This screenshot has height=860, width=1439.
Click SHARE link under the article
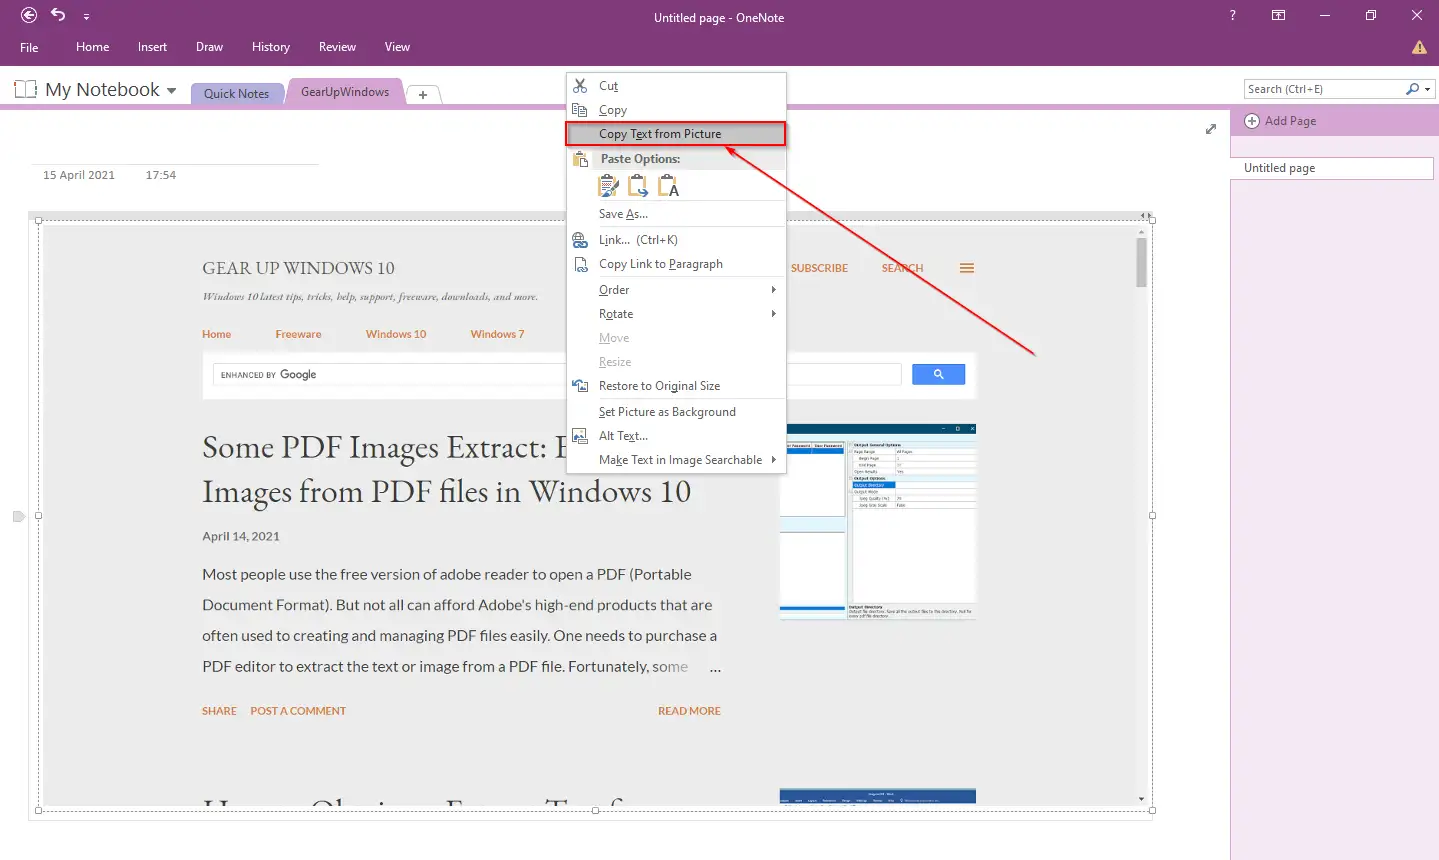(219, 711)
